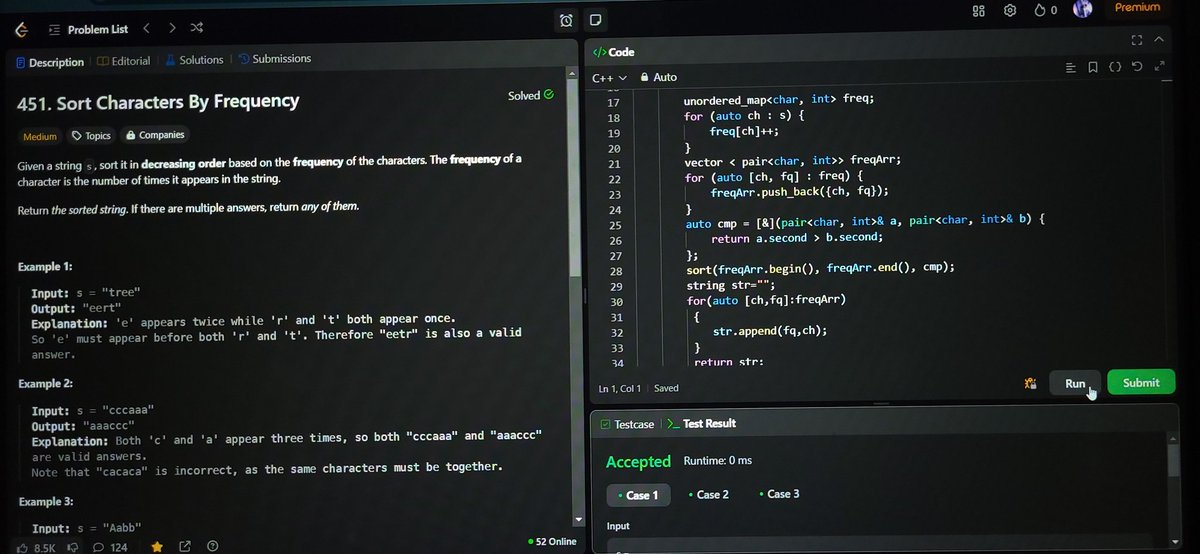Click line number 25 in the gutter

(614, 226)
